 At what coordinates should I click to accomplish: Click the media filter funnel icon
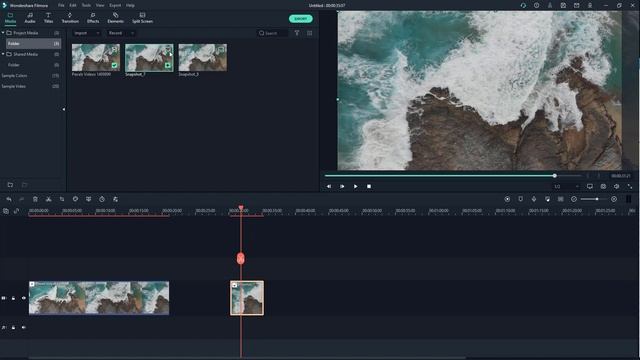click(x=297, y=33)
